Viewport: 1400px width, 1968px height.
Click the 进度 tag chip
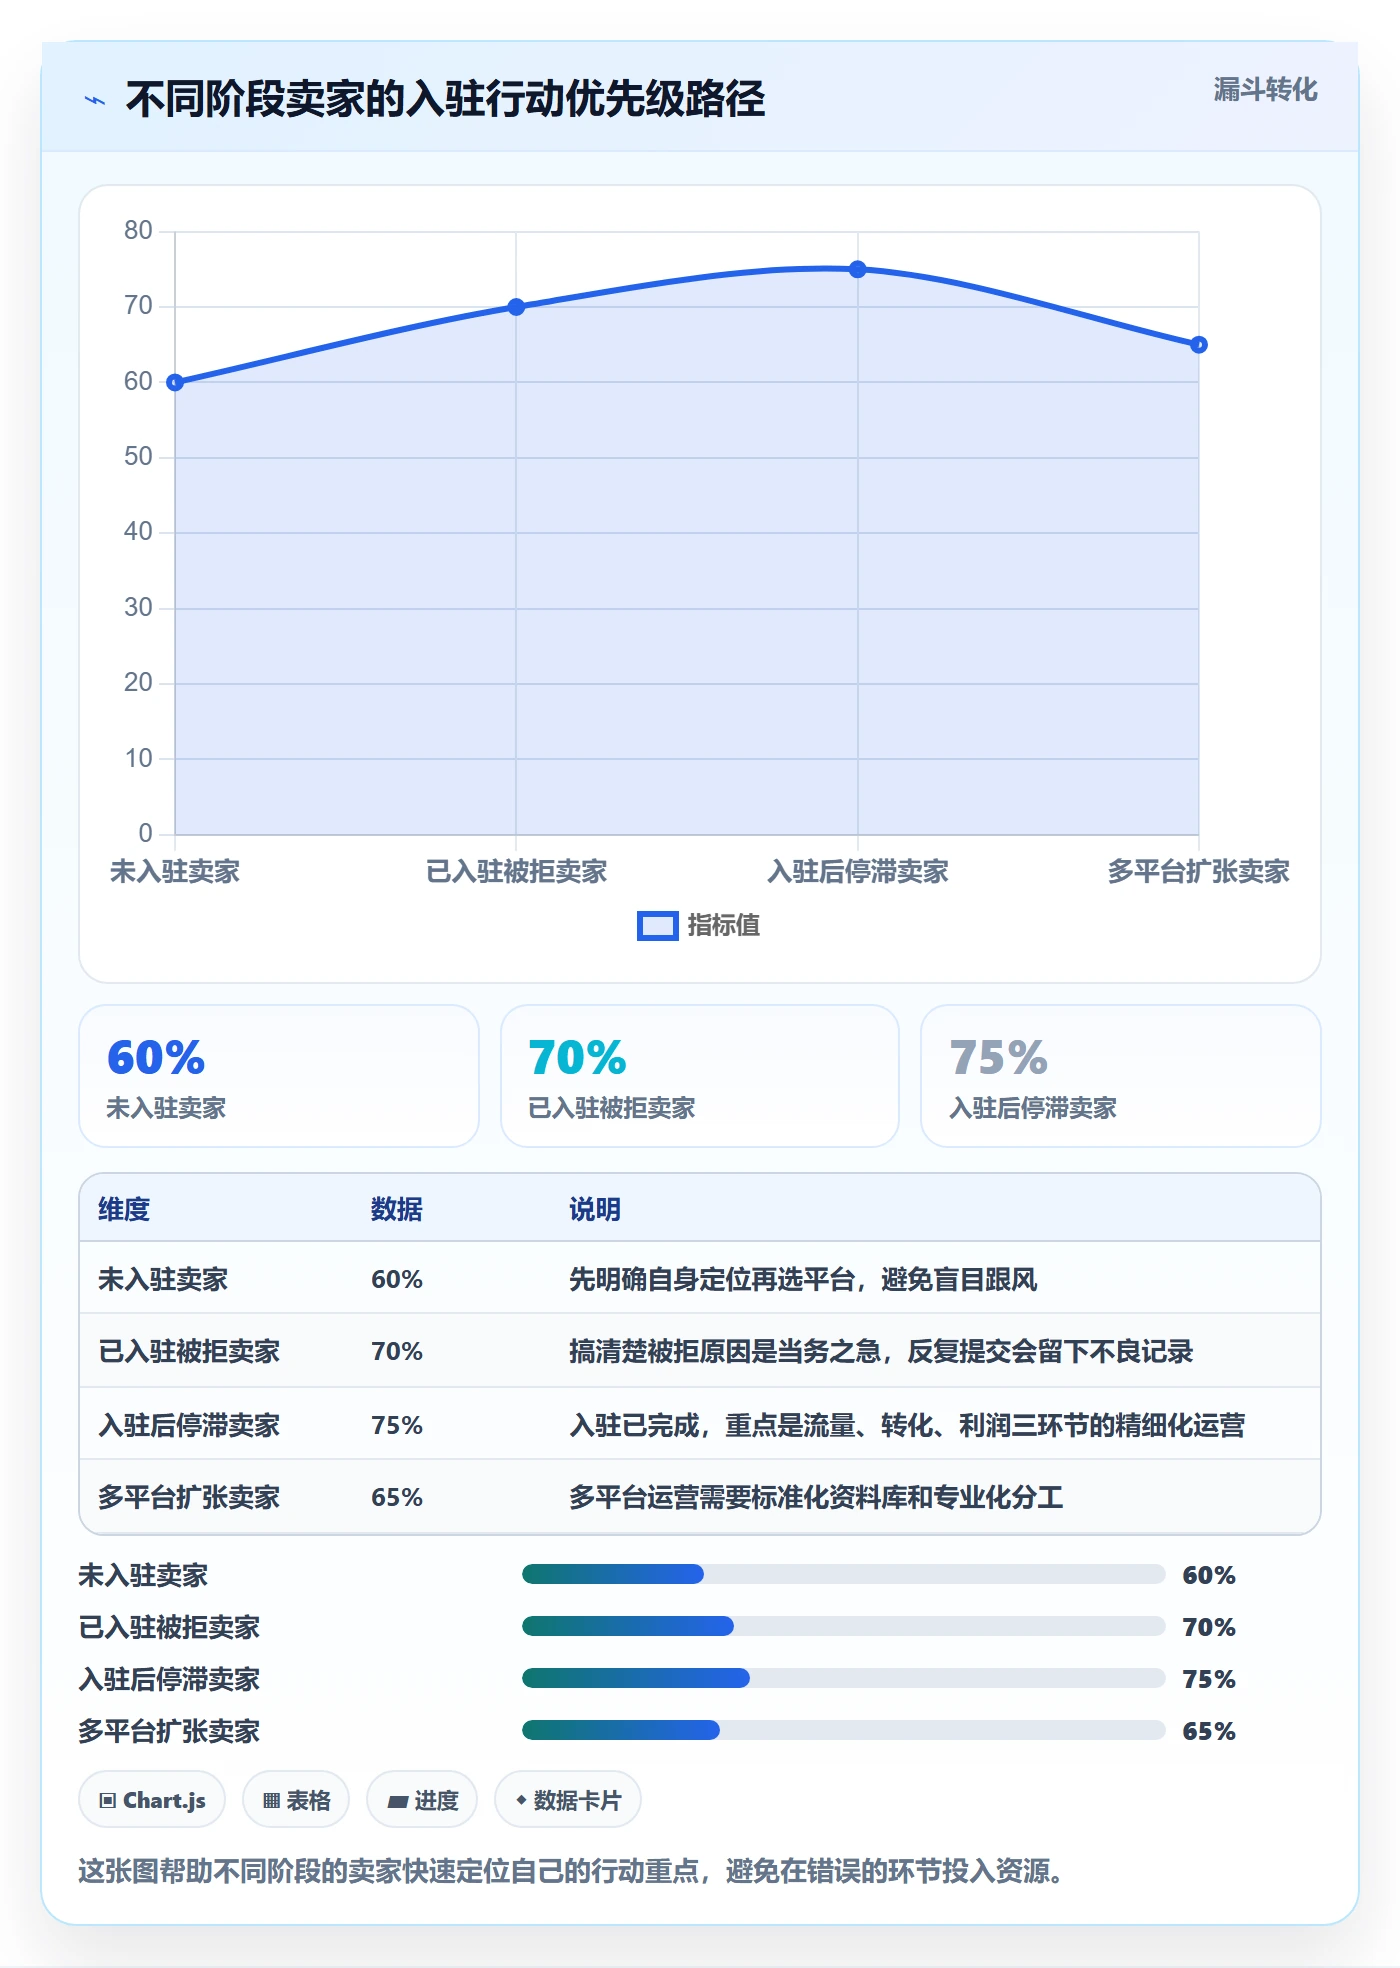422,1800
